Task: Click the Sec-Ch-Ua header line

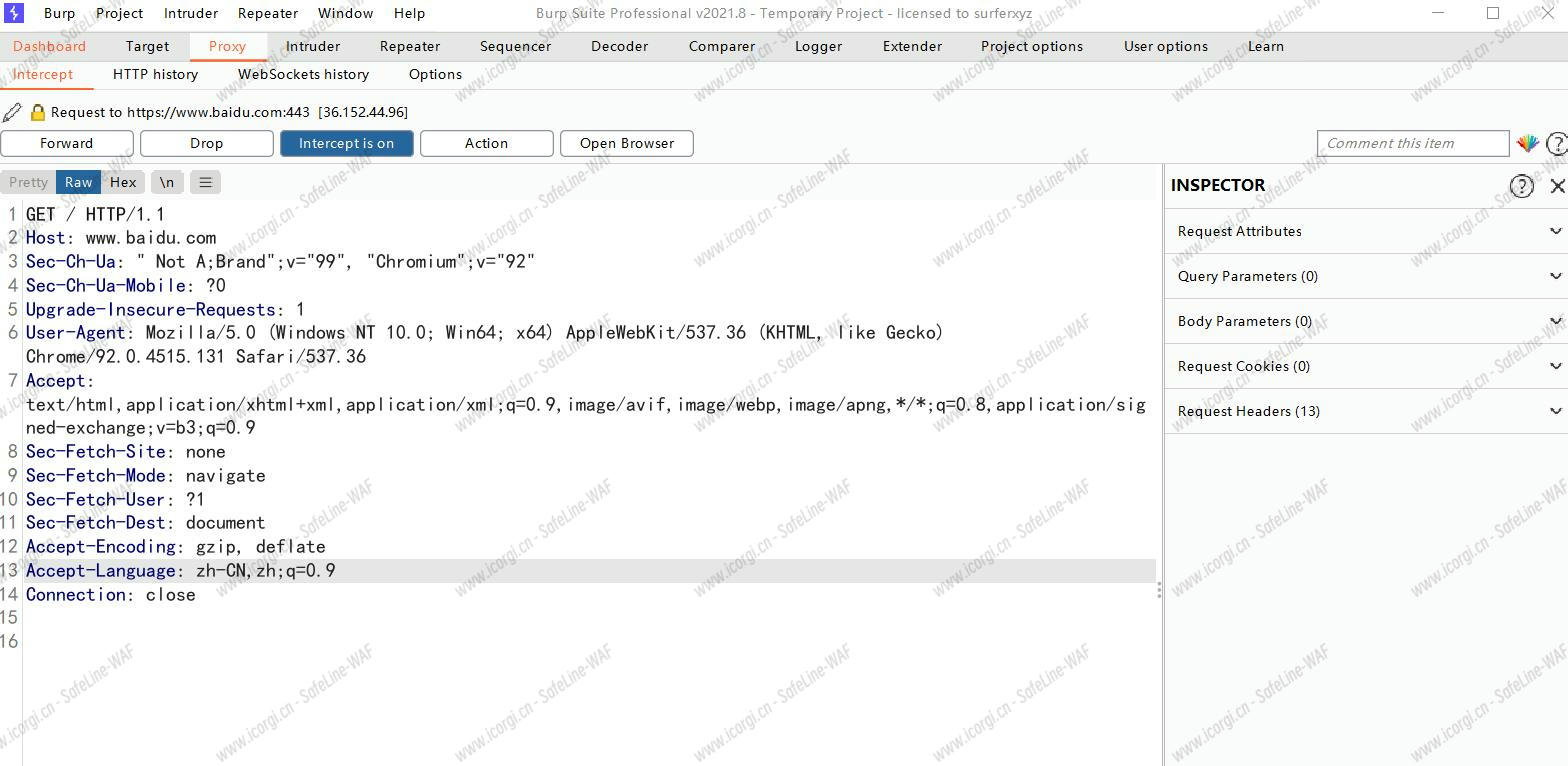Action: [x=280, y=262]
